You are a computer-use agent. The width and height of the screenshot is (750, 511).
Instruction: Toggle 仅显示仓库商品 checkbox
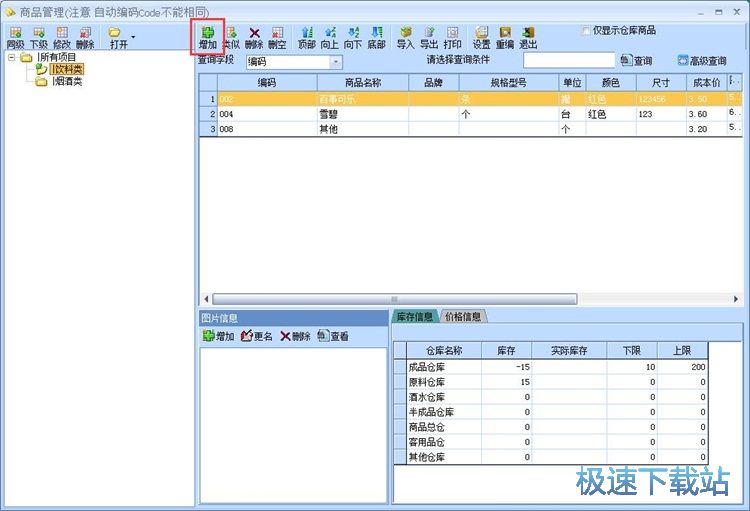[x=586, y=31]
